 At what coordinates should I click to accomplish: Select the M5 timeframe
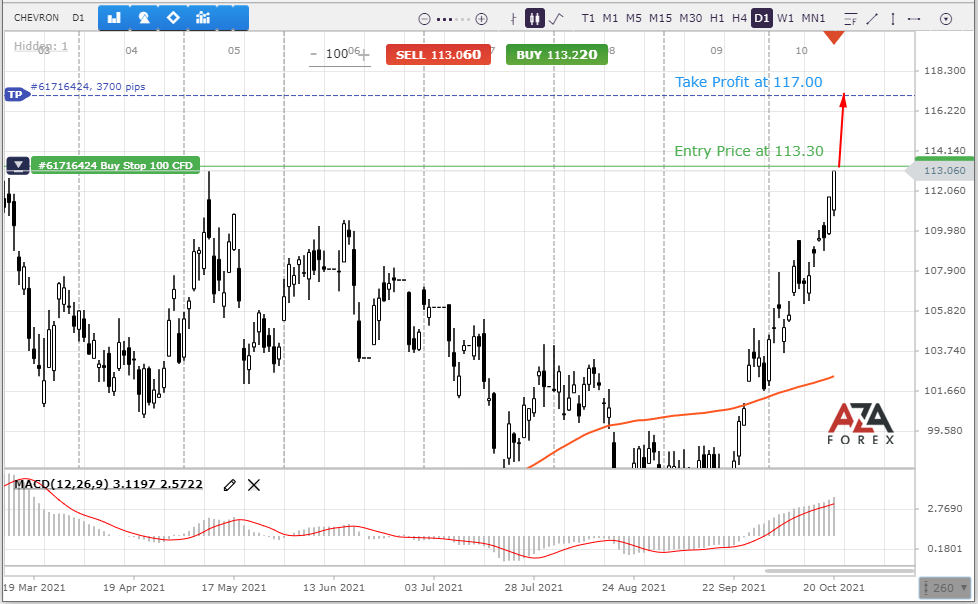[x=634, y=18]
